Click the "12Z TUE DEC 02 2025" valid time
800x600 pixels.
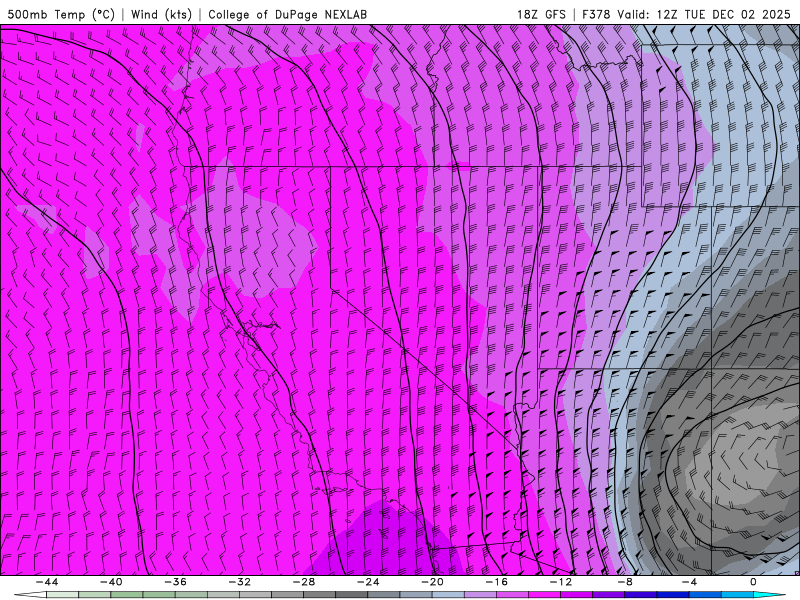coord(723,14)
